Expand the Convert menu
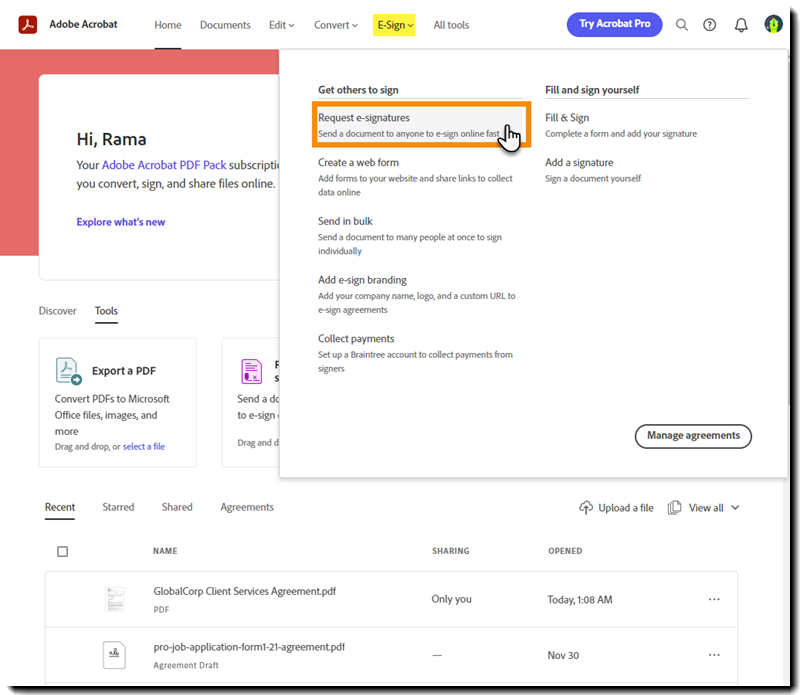Viewport: 800px width, 695px height. point(336,25)
